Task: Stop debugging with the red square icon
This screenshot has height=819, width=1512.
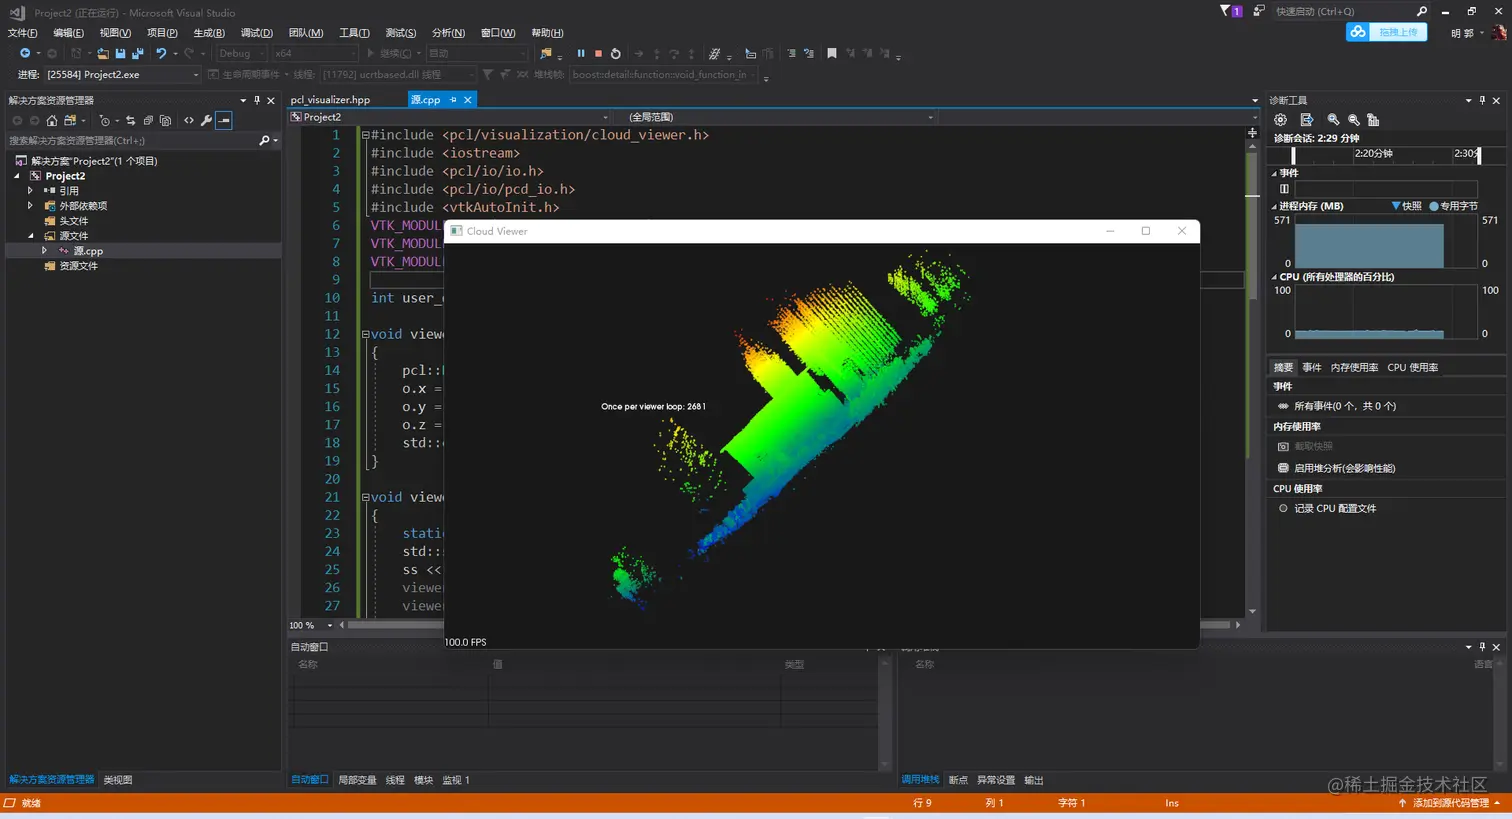Action: [598, 53]
